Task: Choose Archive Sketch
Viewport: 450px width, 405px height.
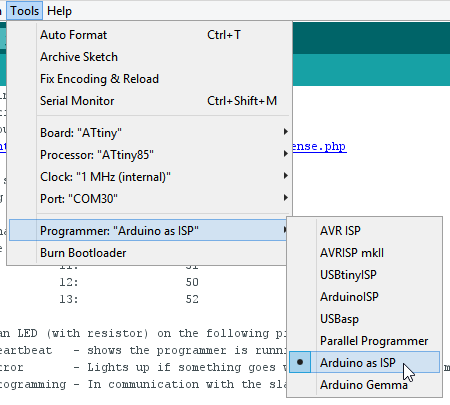Action: click(149, 57)
